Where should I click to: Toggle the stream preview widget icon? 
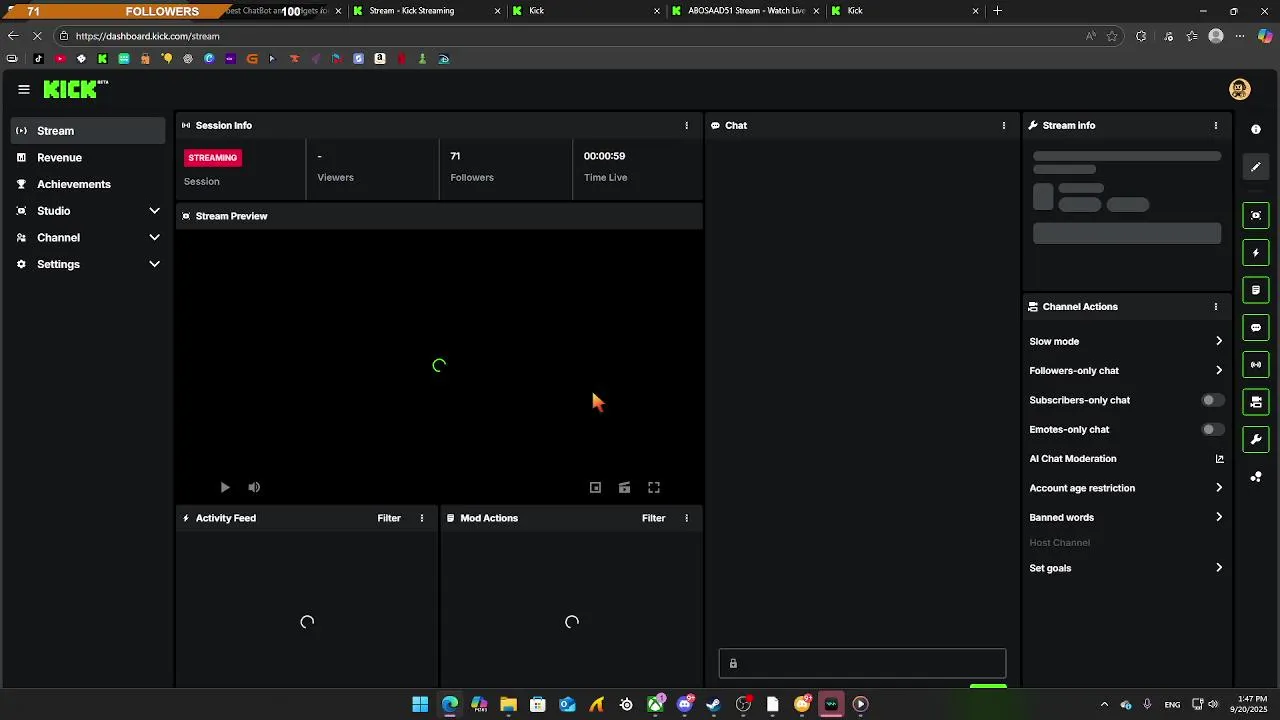1256,216
